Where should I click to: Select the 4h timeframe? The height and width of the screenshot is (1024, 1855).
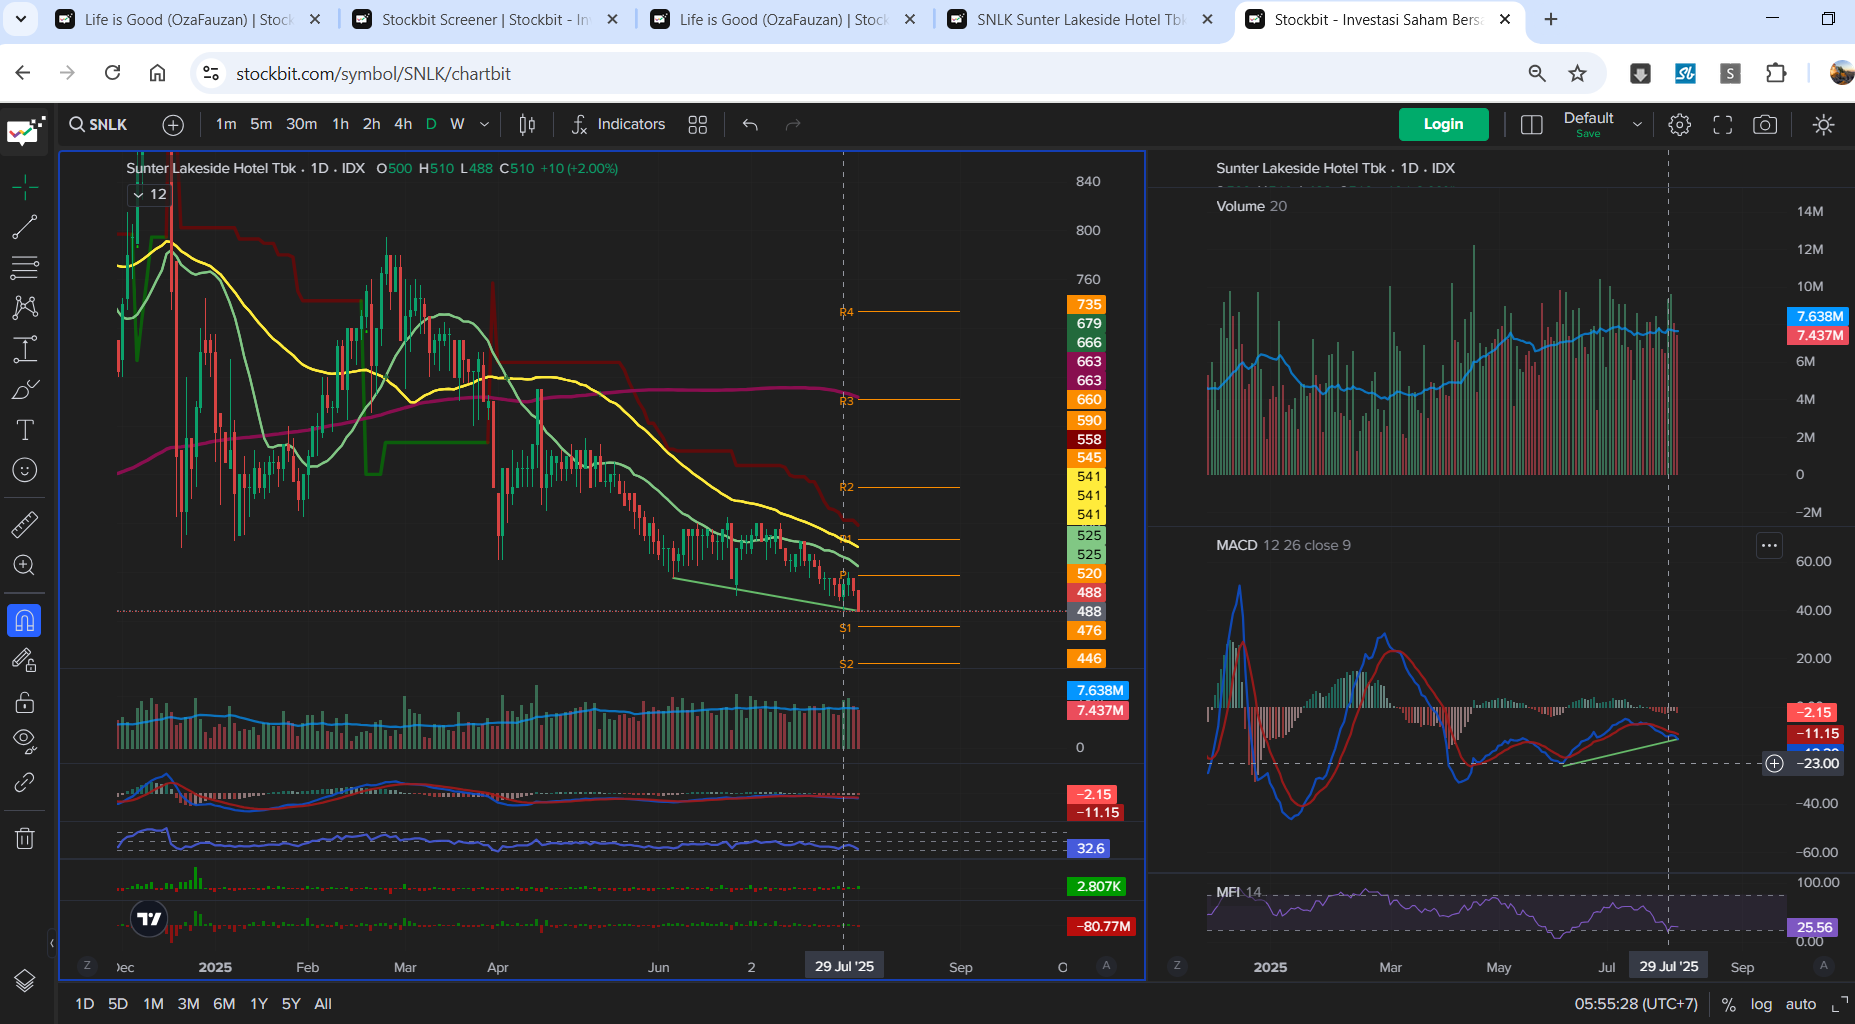click(403, 124)
